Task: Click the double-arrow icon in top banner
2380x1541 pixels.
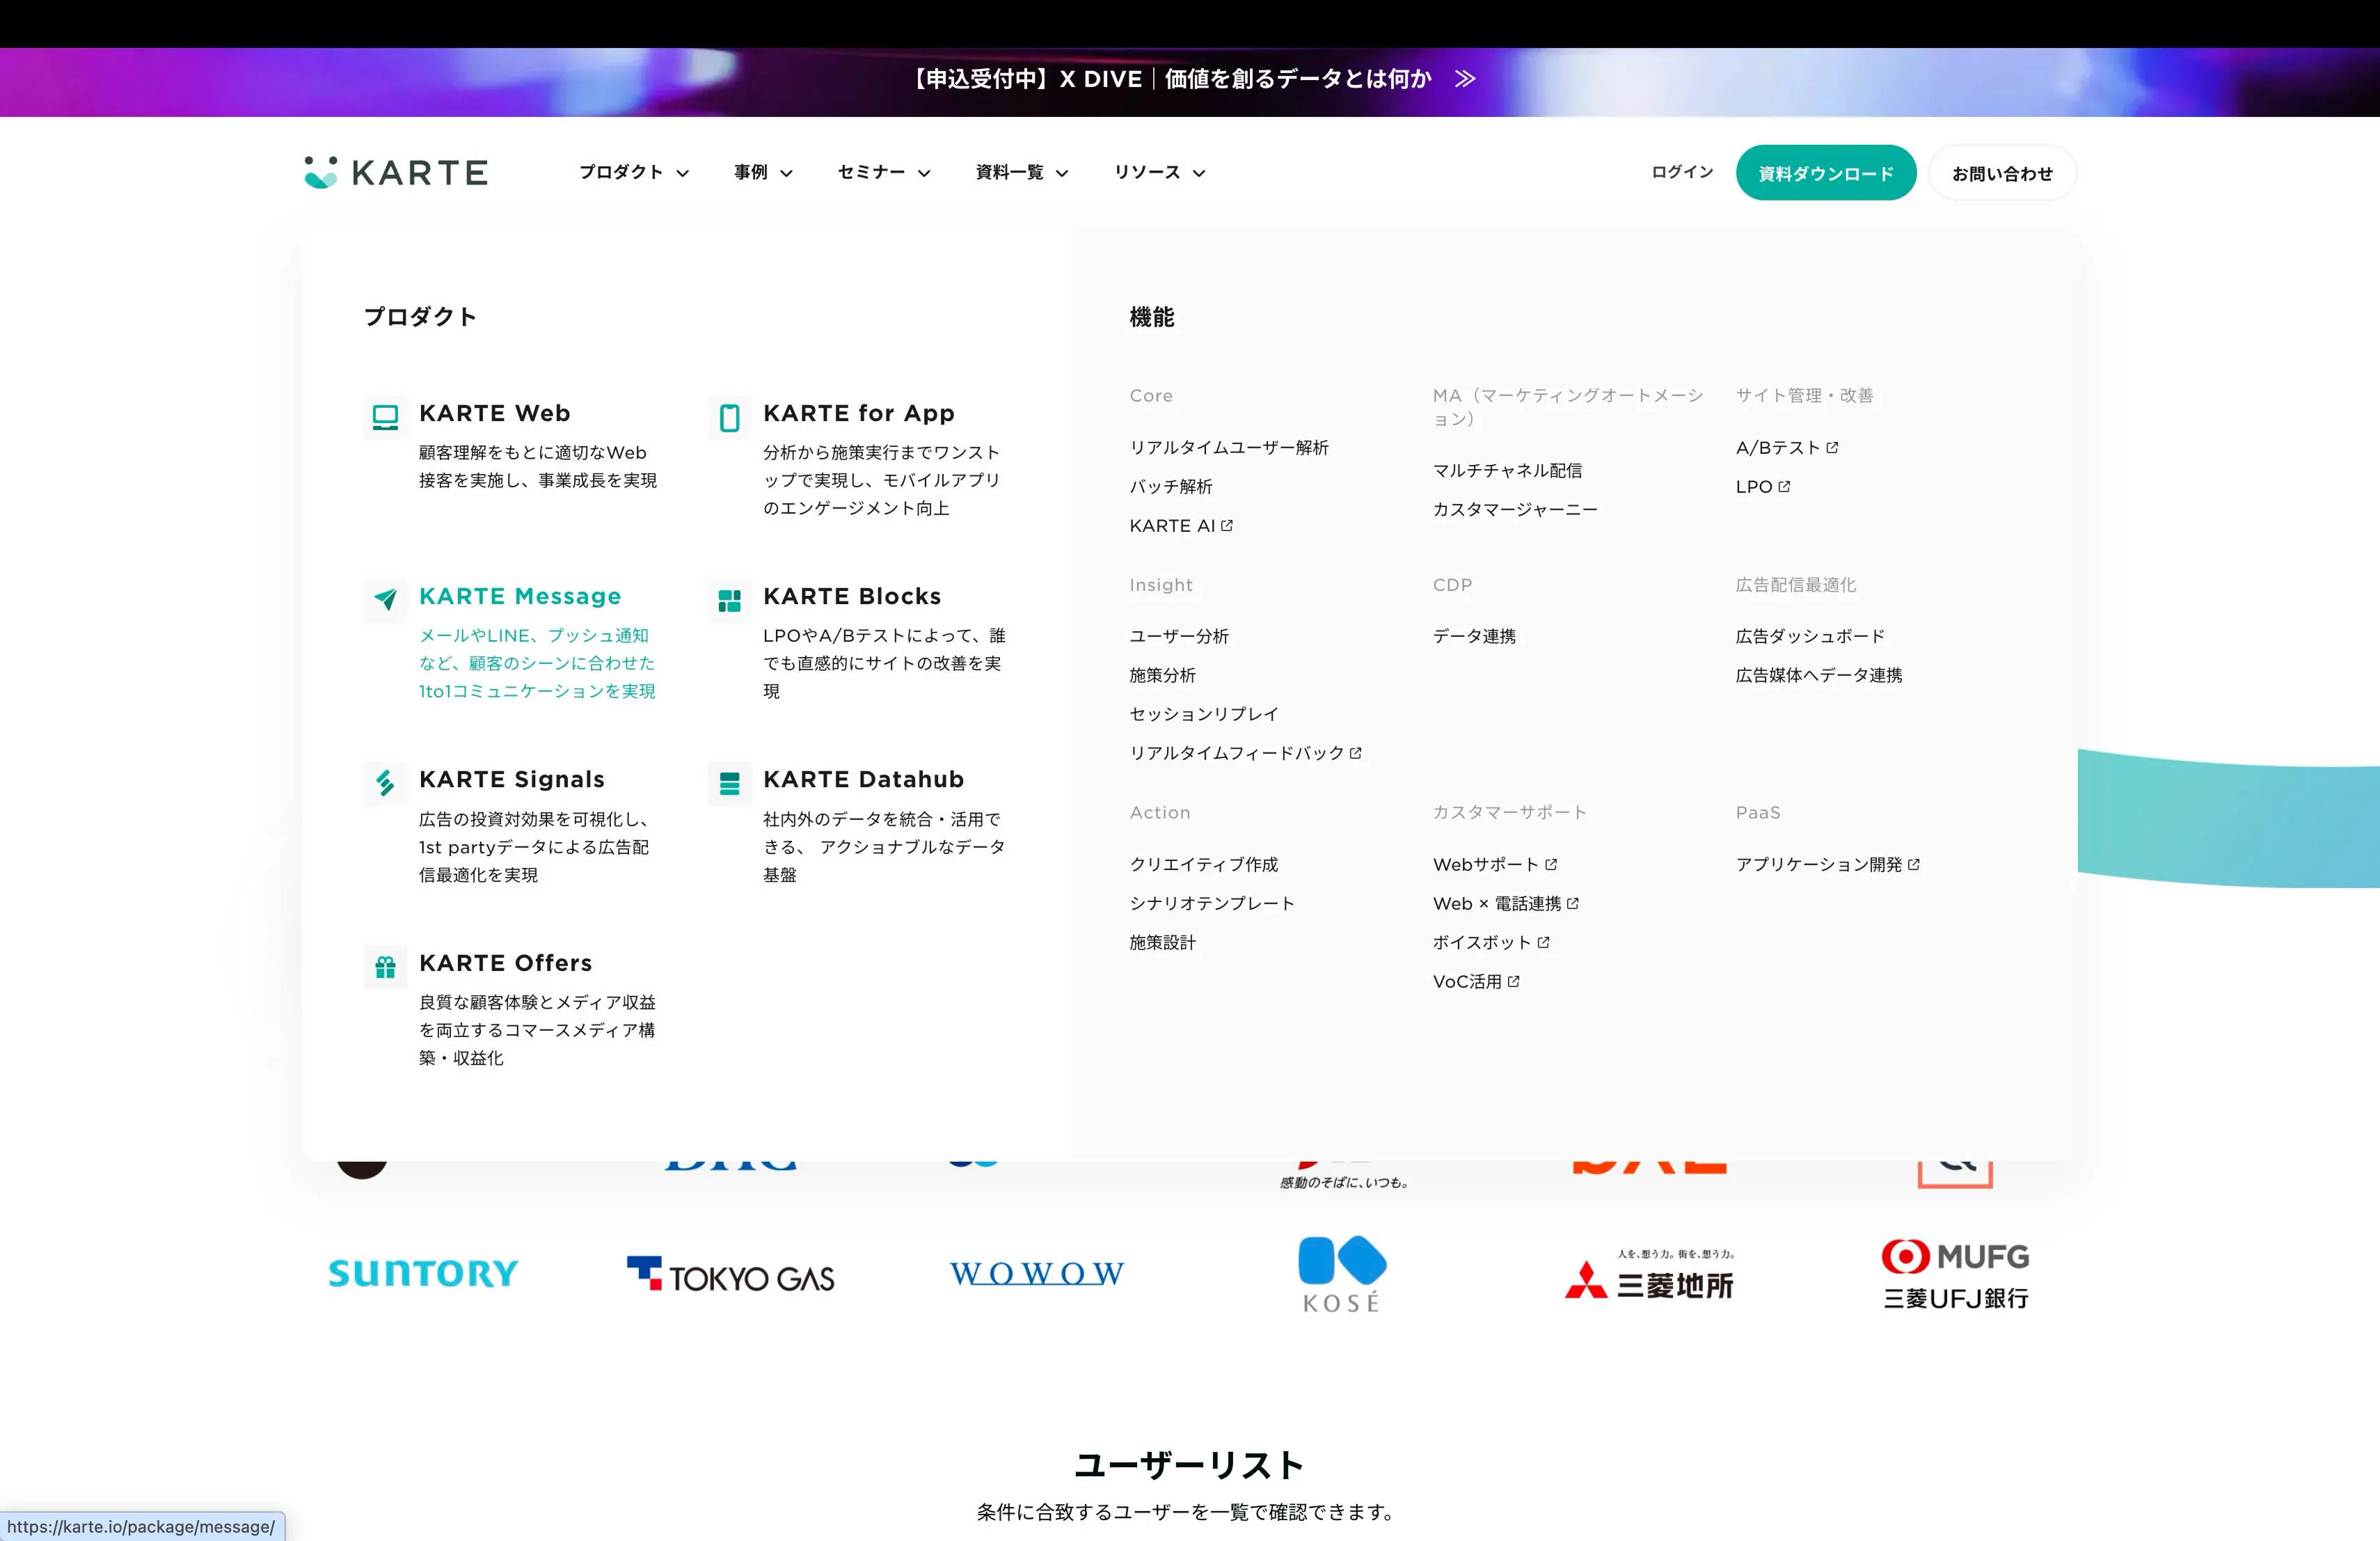Action: [x=1465, y=79]
